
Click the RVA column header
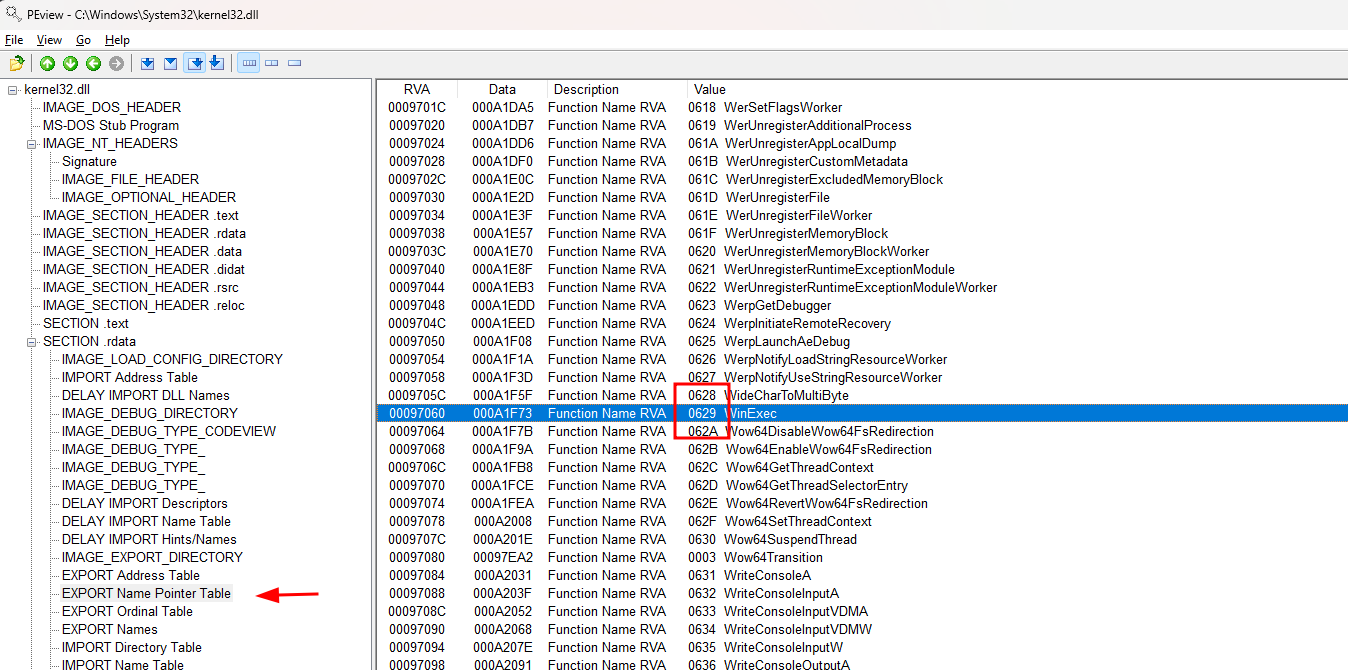tap(416, 90)
